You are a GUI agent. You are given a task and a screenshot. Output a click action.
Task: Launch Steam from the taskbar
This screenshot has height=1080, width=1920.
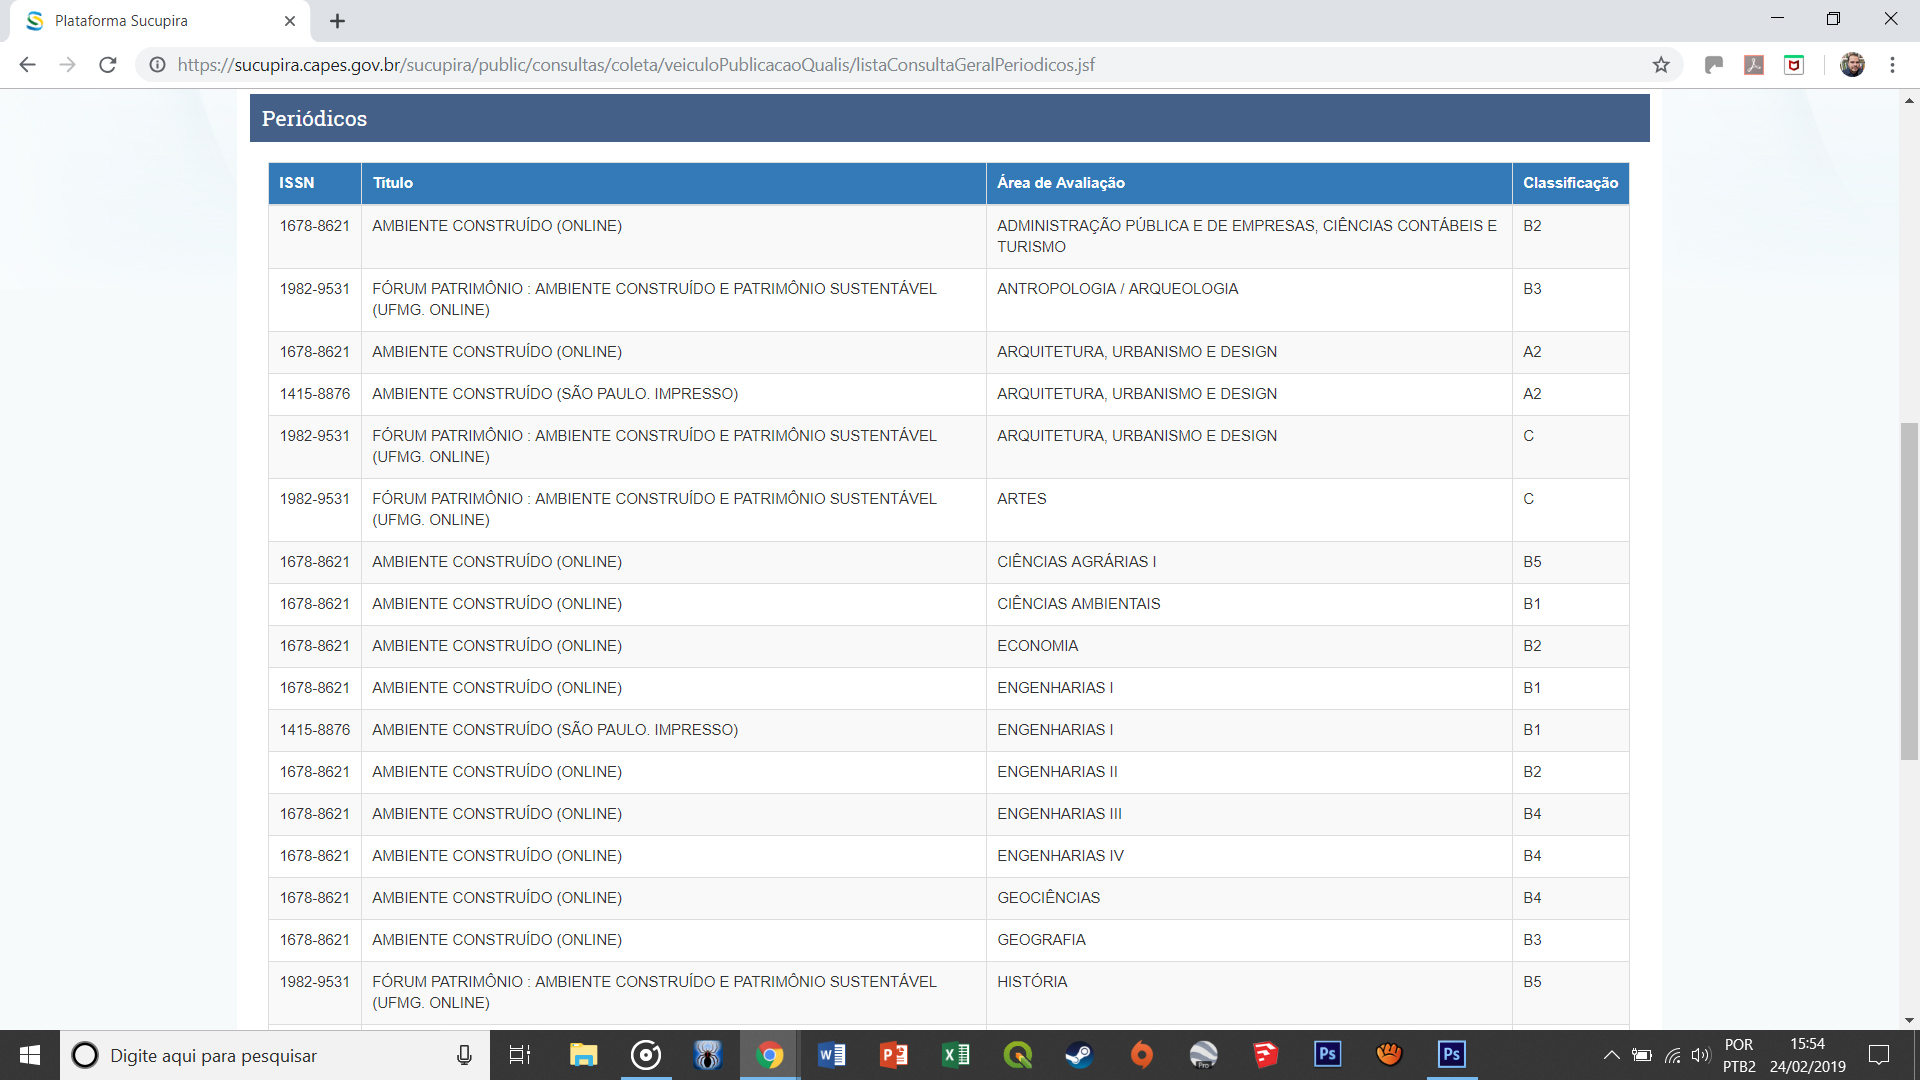click(x=1078, y=1055)
